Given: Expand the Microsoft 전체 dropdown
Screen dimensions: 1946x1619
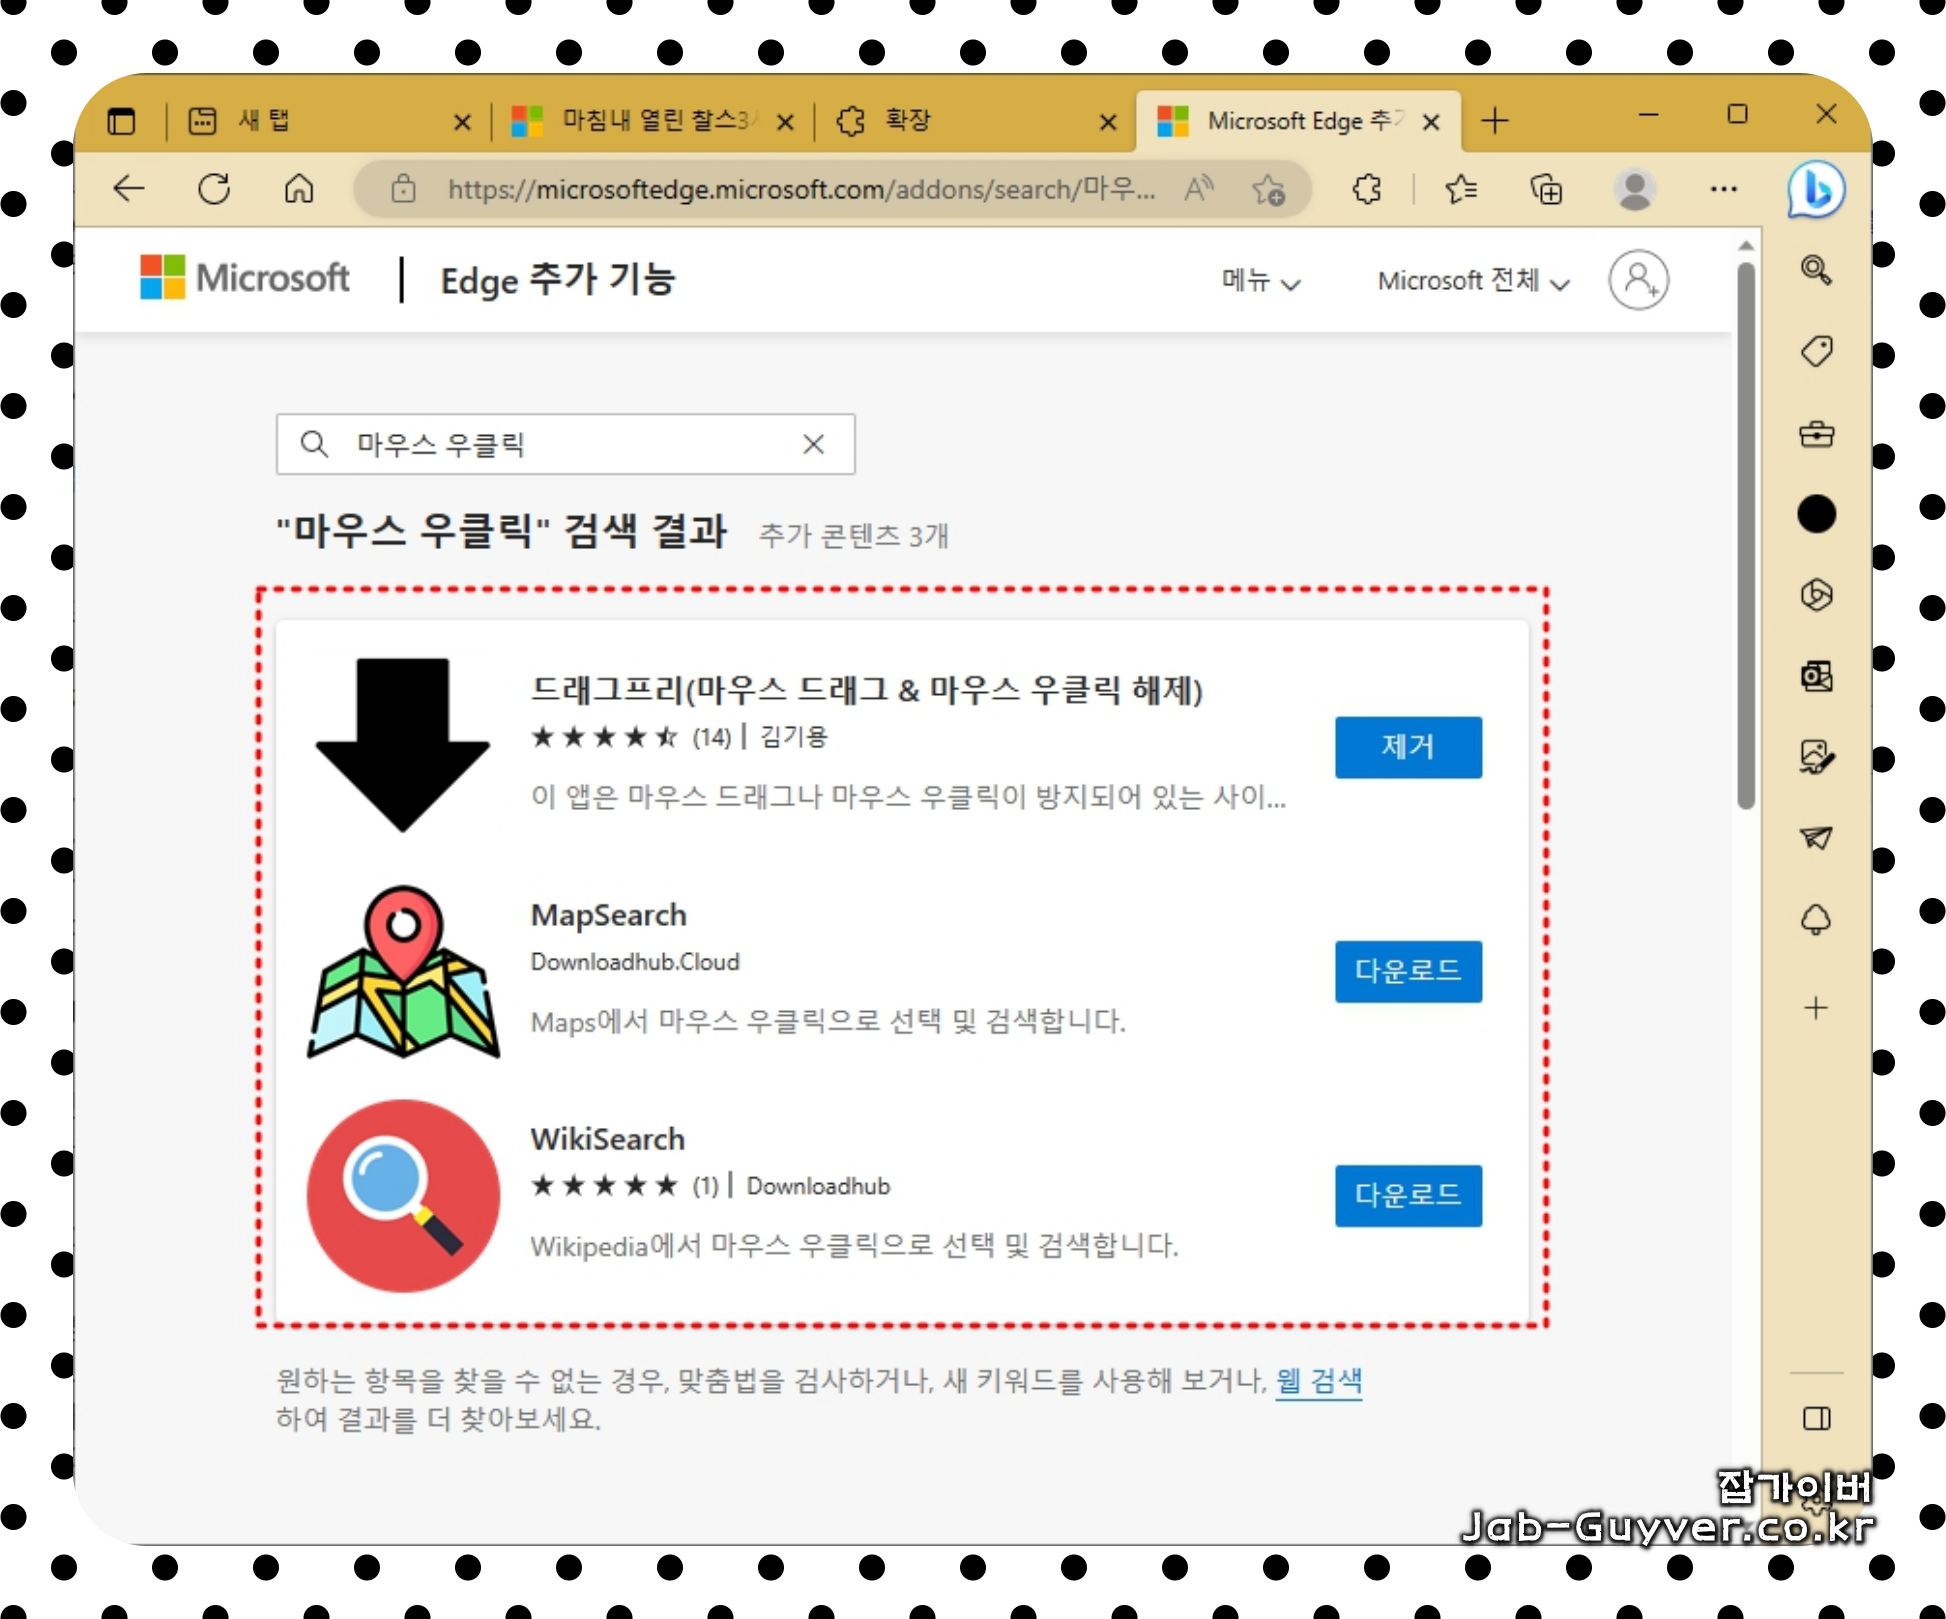Looking at the screenshot, I should [1472, 281].
